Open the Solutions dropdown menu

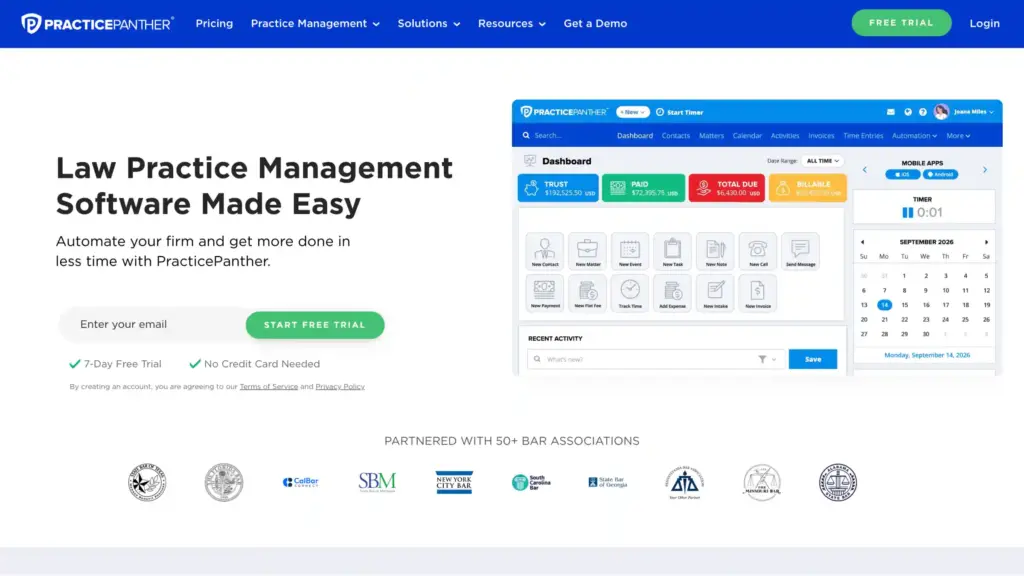pyautogui.click(x=428, y=24)
